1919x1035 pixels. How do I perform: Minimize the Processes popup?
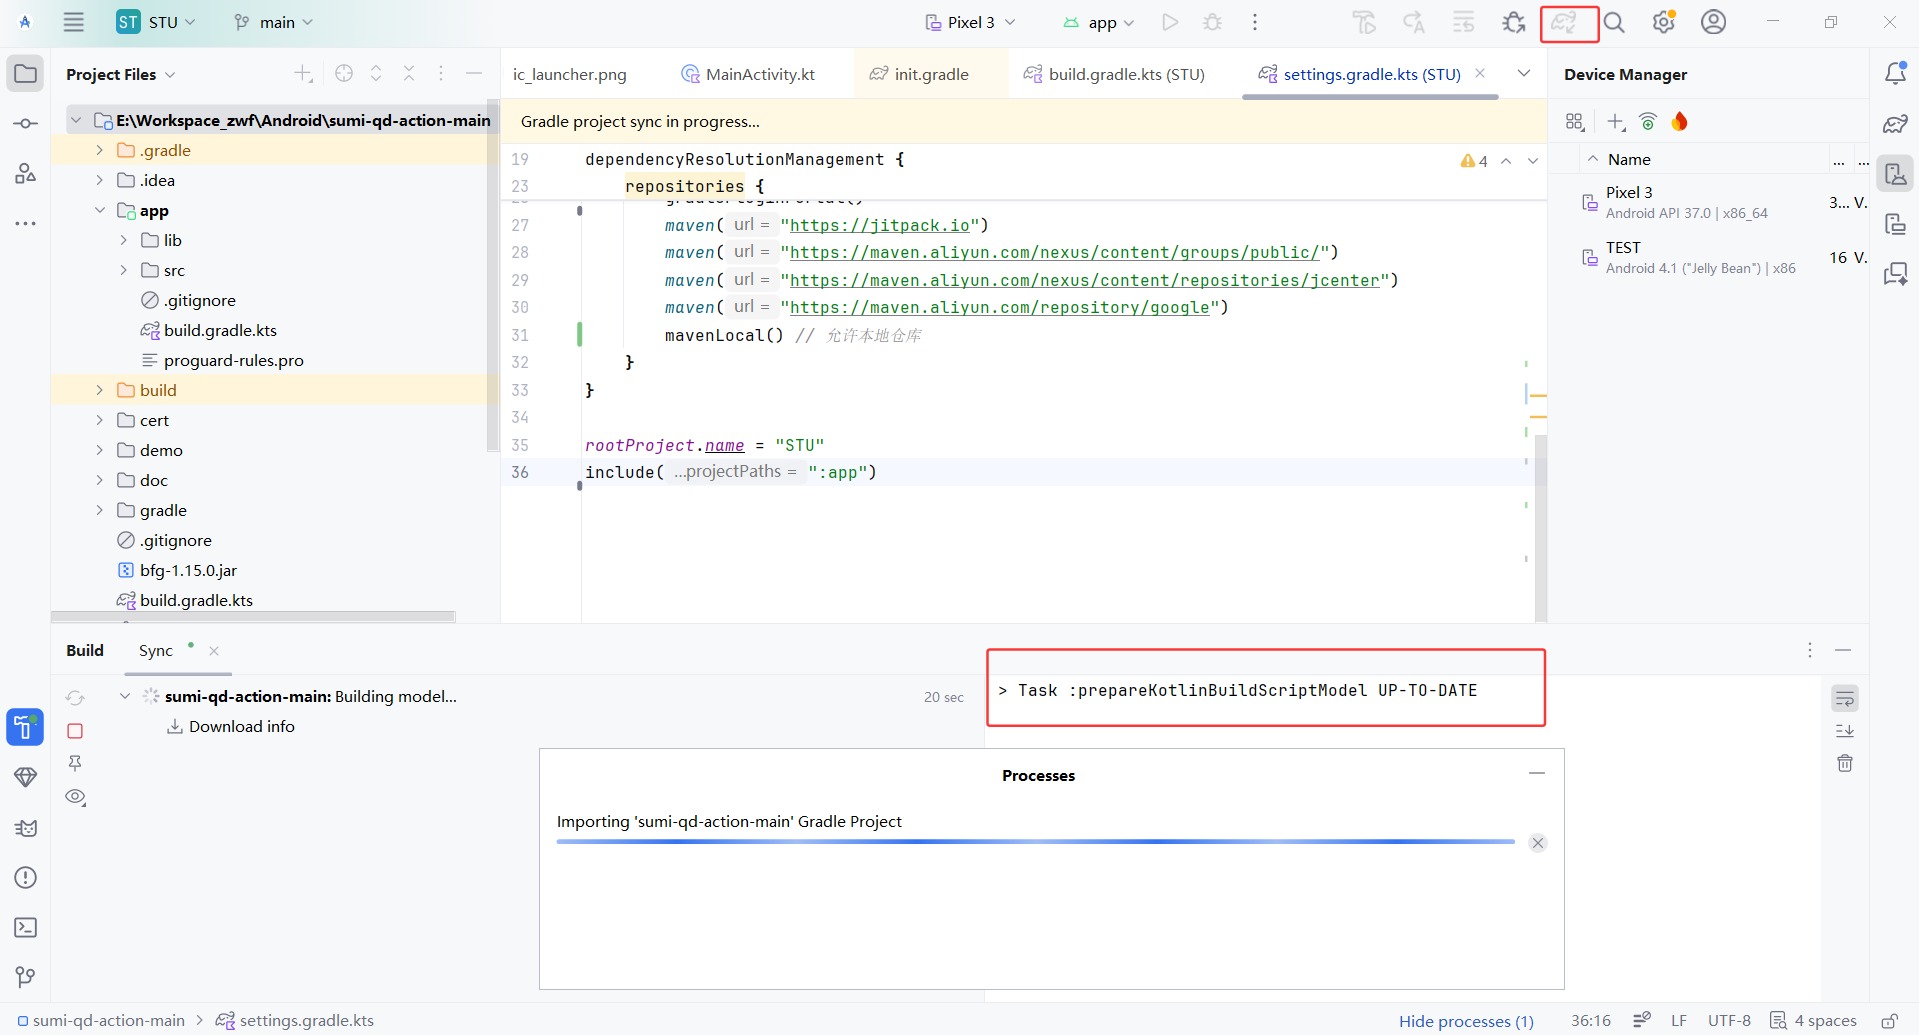tap(1537, 773)
